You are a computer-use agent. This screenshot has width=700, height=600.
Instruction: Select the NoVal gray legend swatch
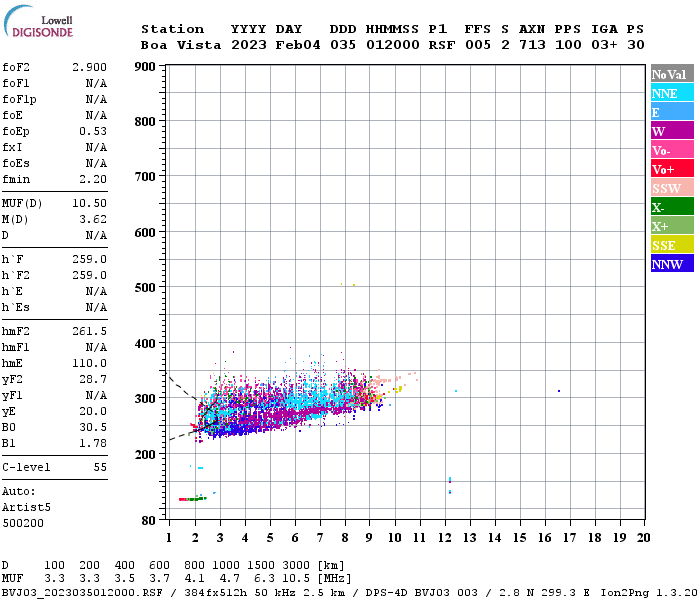pyautogui.click(x=672, y=74)
